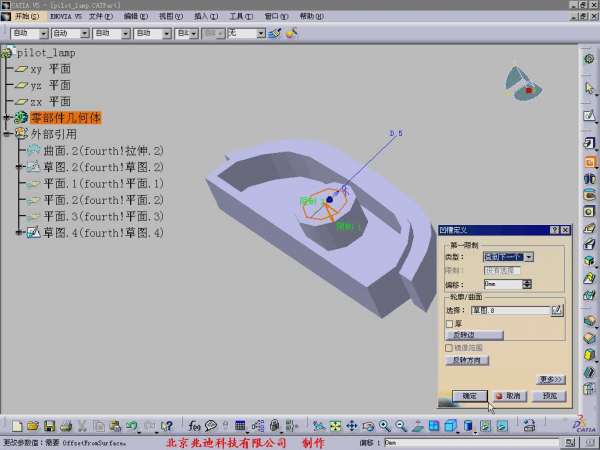Screen dimensions: 600x450
Task: Expand the 零部件几何体 tree node
Action: click(x=6, y=118)
